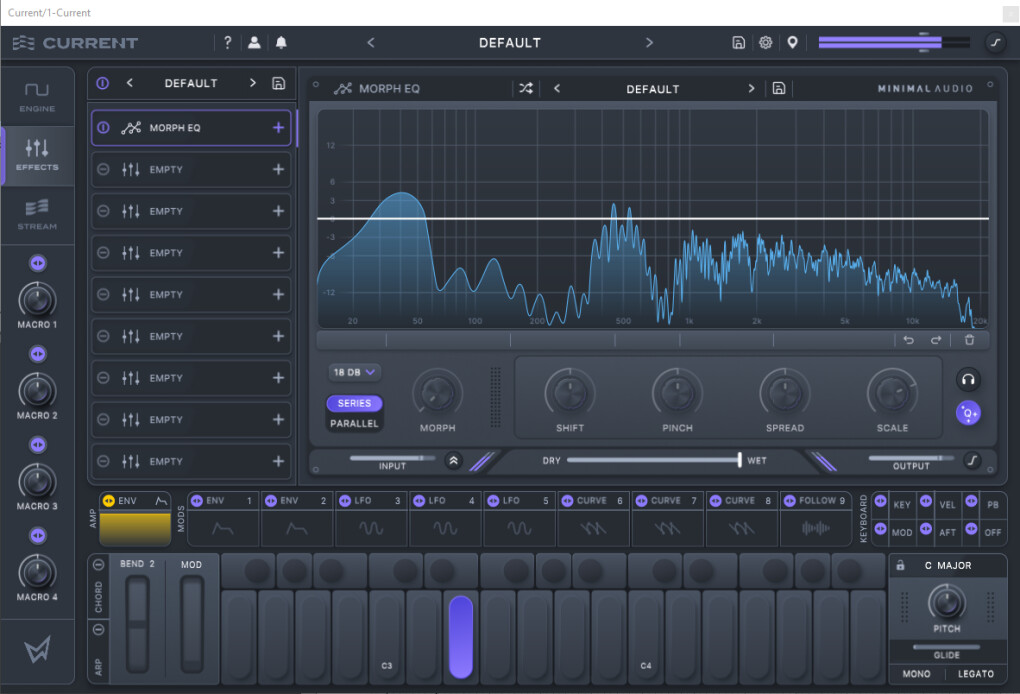Screen dimensions: 1020x694
Task: Click the Morph EQ curve icon in chain
Action: pyautogui.click(x=131, y=127)
